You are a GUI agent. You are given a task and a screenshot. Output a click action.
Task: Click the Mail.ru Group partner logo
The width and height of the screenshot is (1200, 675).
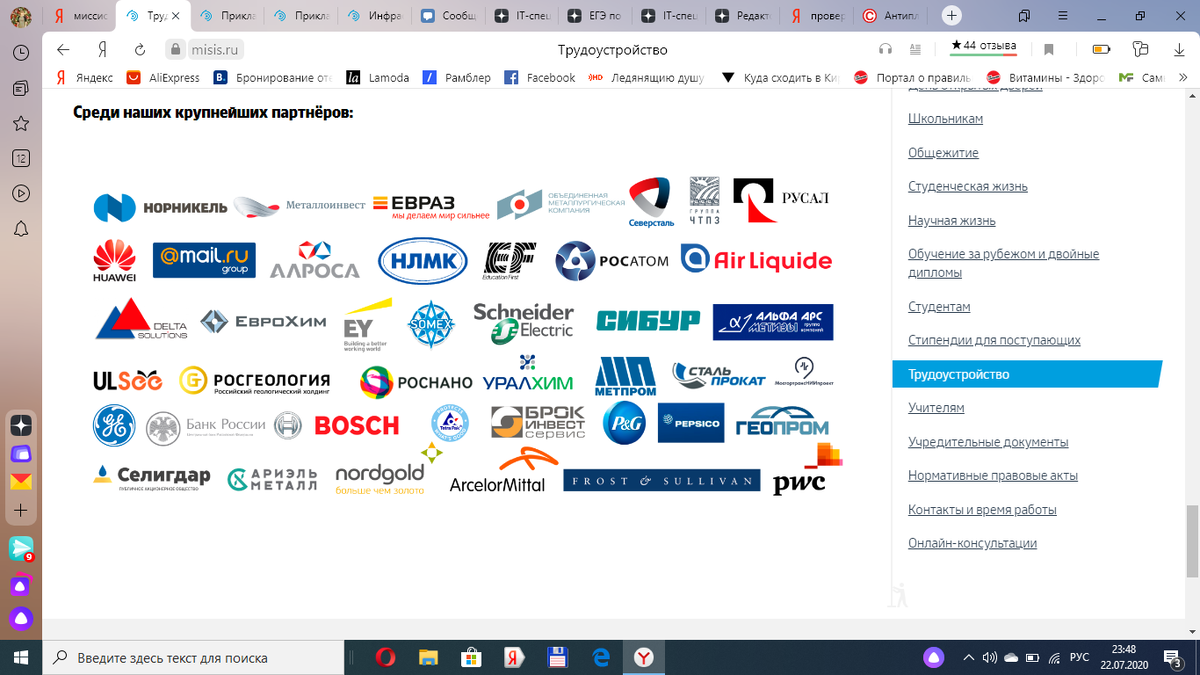coord(204,260)
